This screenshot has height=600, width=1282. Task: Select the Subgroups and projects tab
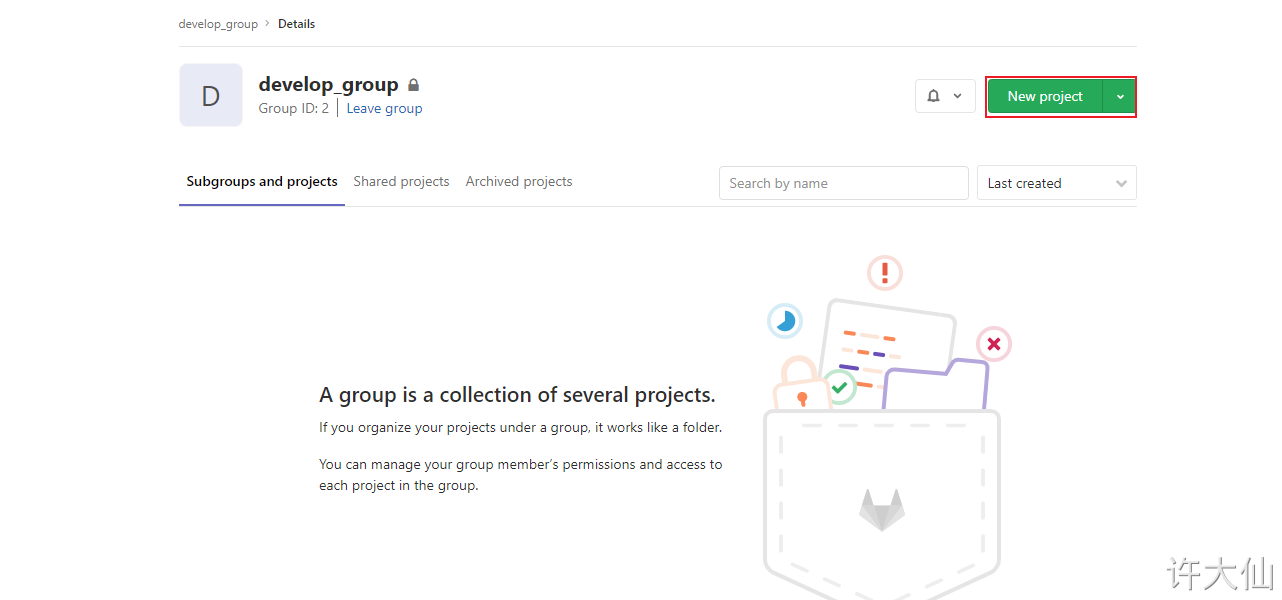coord(262,182)
